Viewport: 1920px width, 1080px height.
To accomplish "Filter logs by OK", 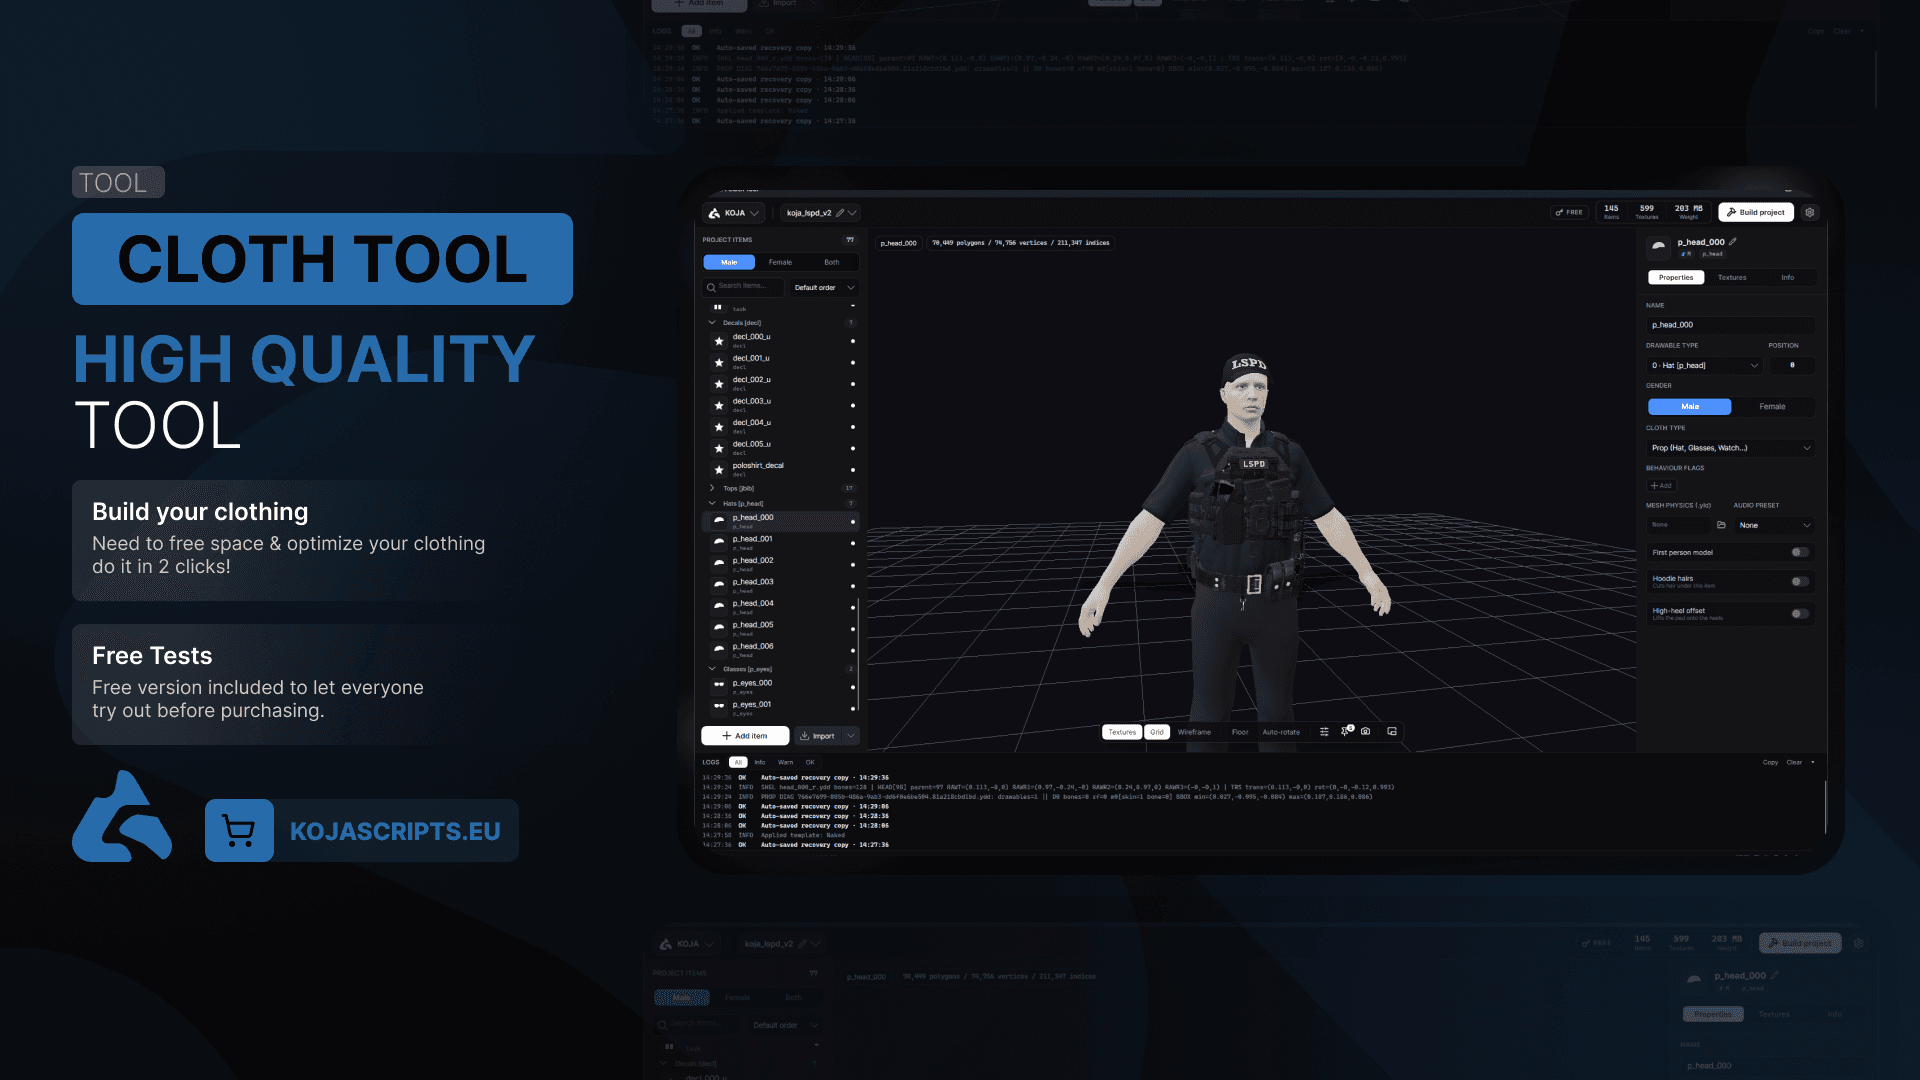I will [x=810, y=762].
